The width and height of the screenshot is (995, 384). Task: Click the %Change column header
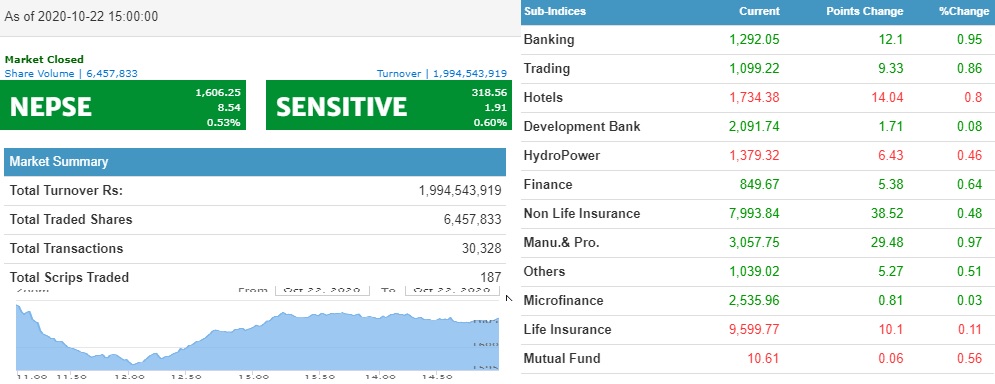[x=964, y=11]
